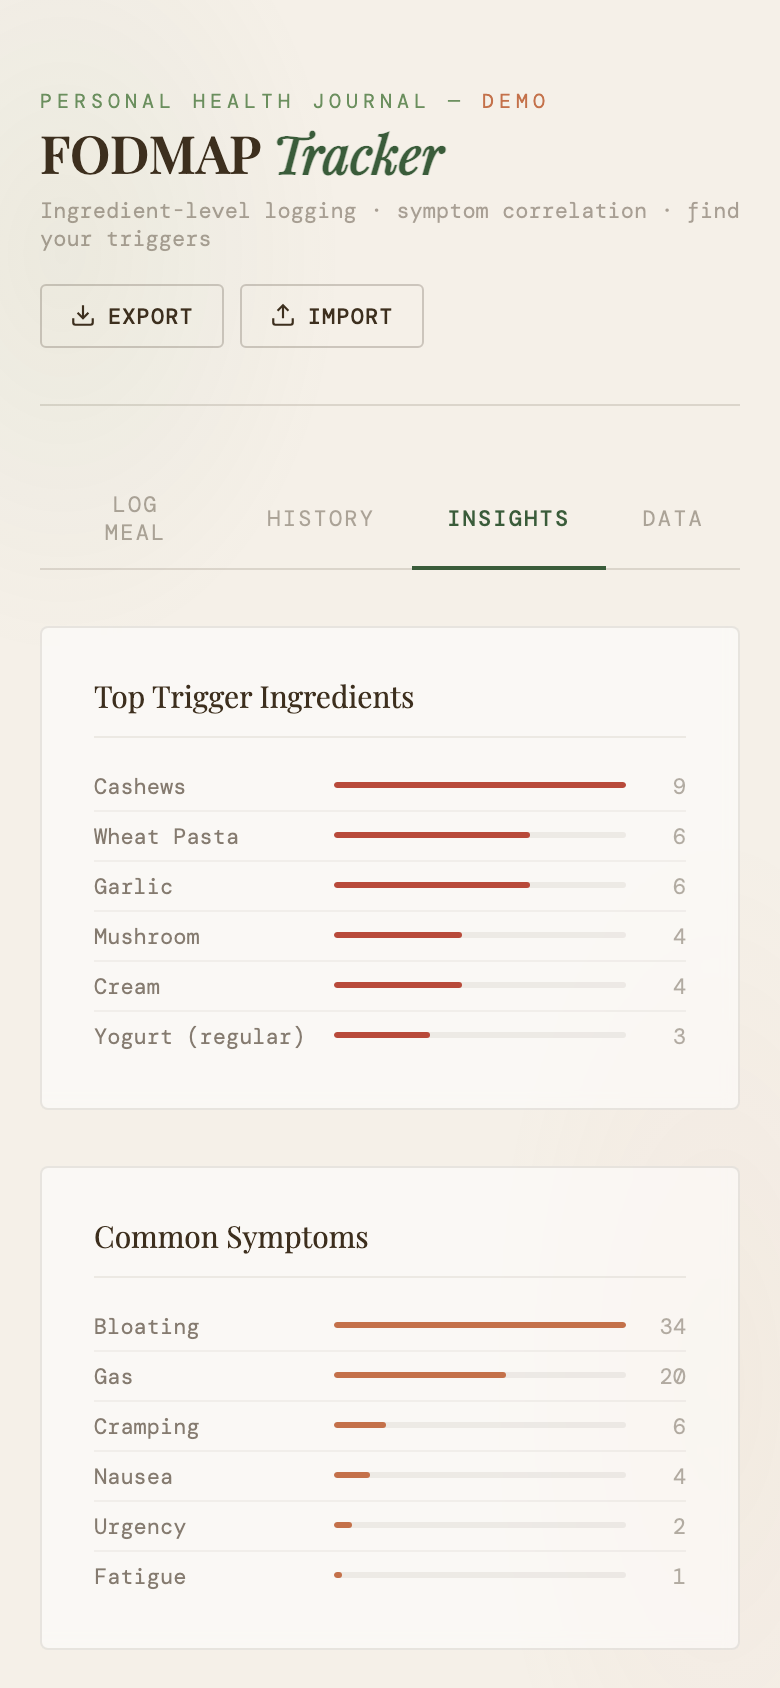Select the Nausea symptom label
780x1688 pixels.
133,1476
